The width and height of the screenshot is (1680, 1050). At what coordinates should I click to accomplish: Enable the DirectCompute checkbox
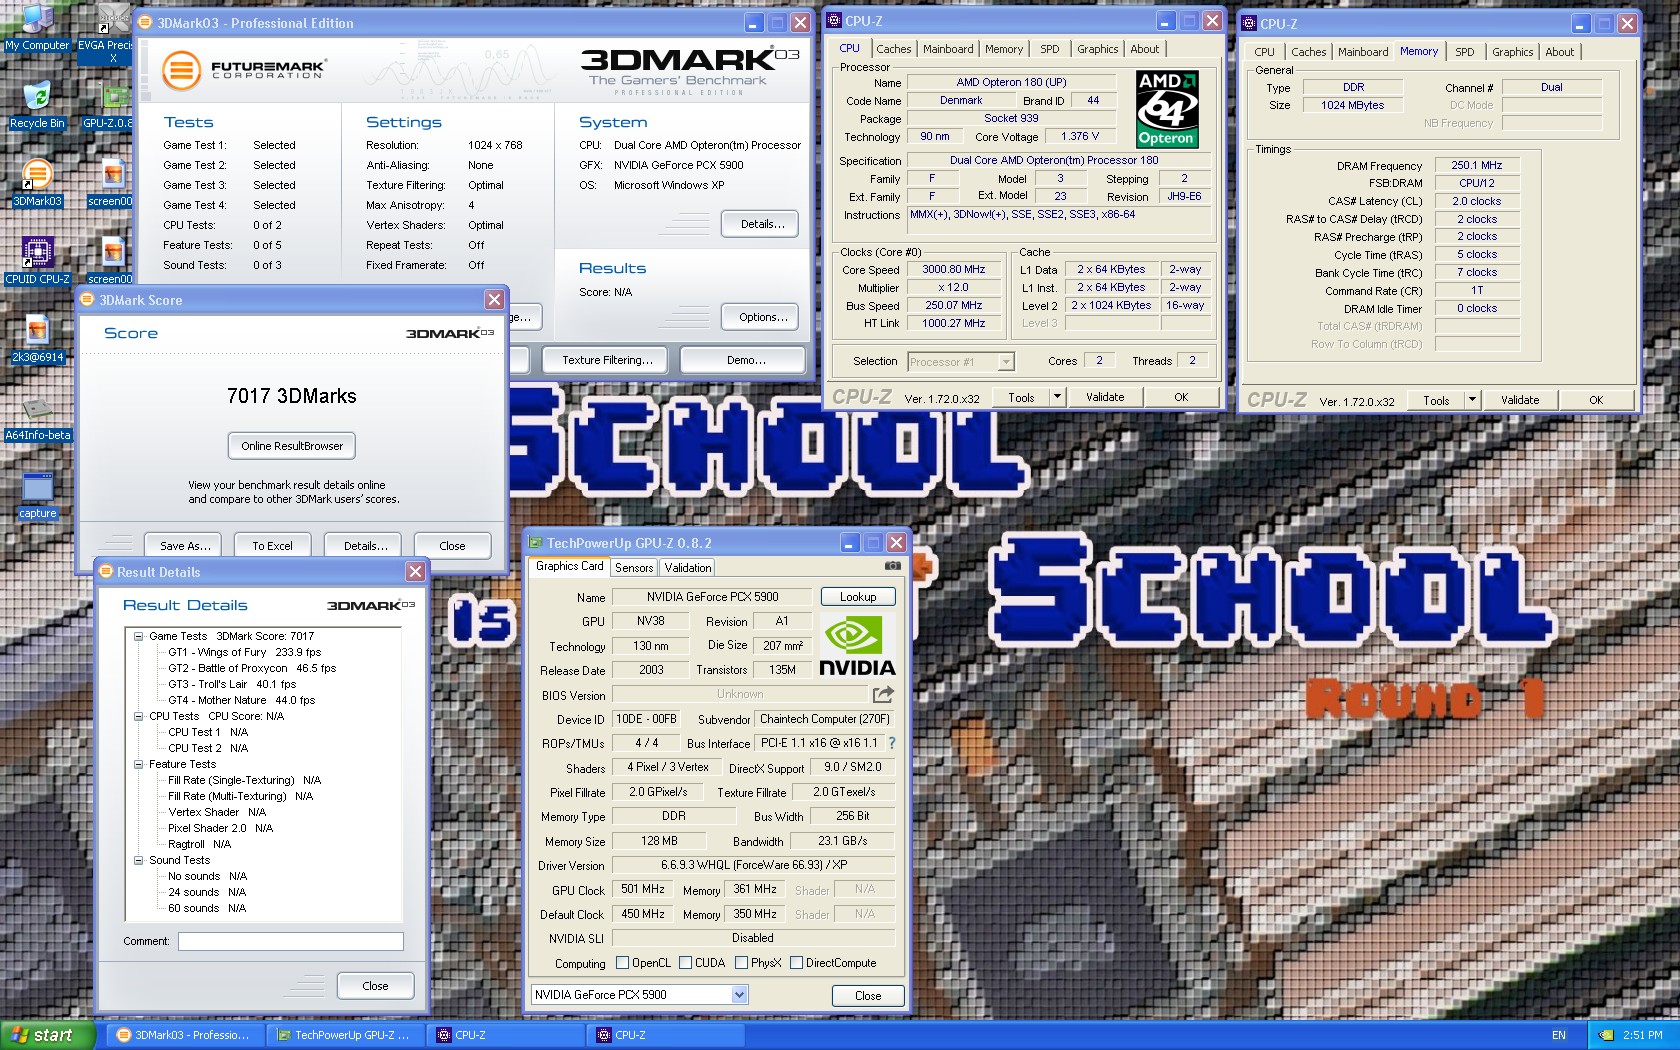coord(797,963)
